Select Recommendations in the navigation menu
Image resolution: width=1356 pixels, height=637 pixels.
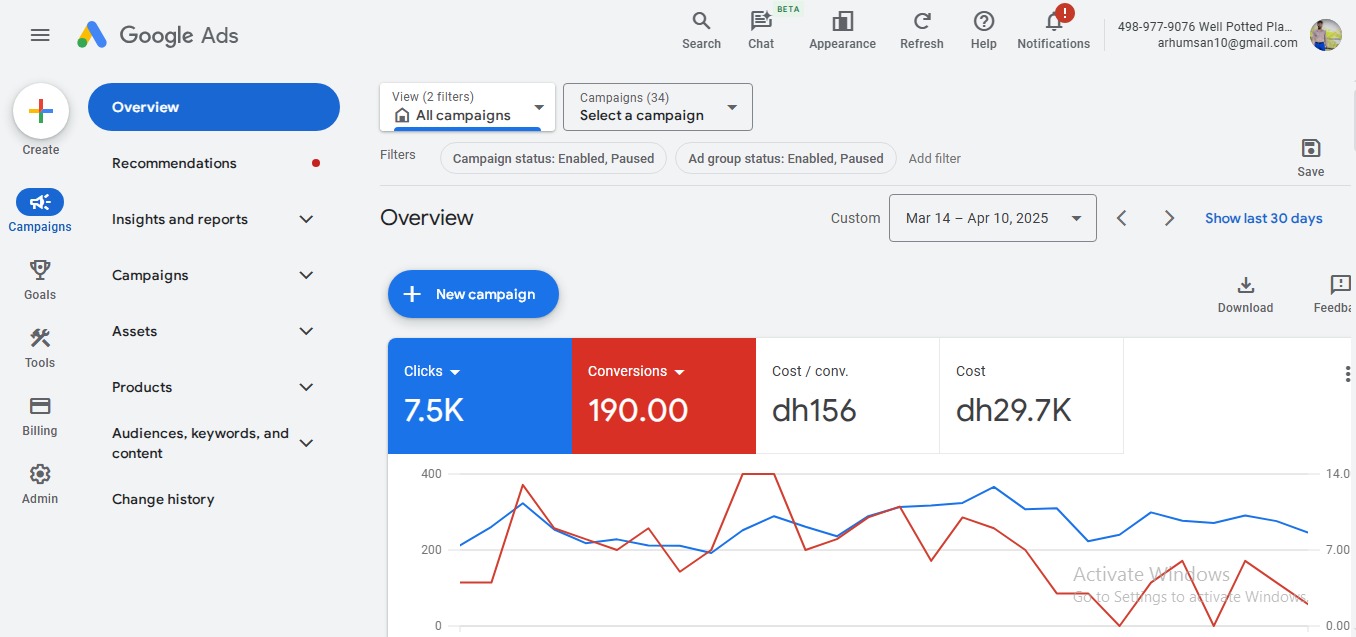pos(174,163)
